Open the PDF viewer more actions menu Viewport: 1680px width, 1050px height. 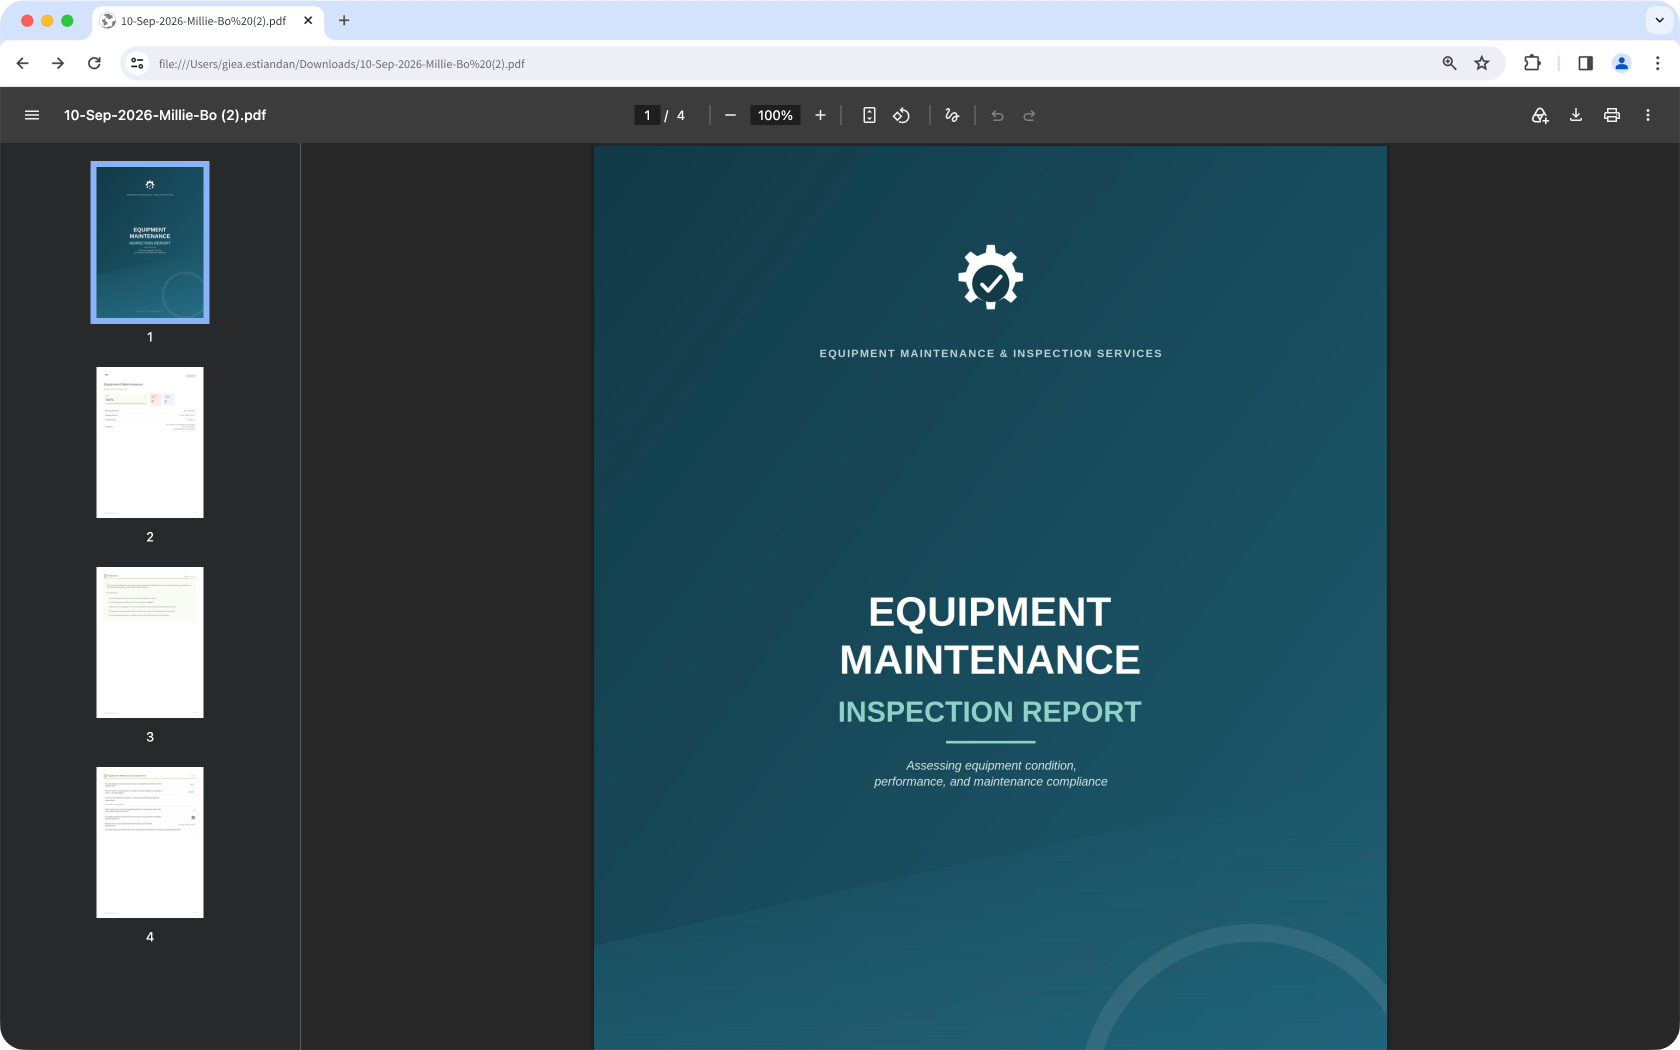[x=1648, y=115]
